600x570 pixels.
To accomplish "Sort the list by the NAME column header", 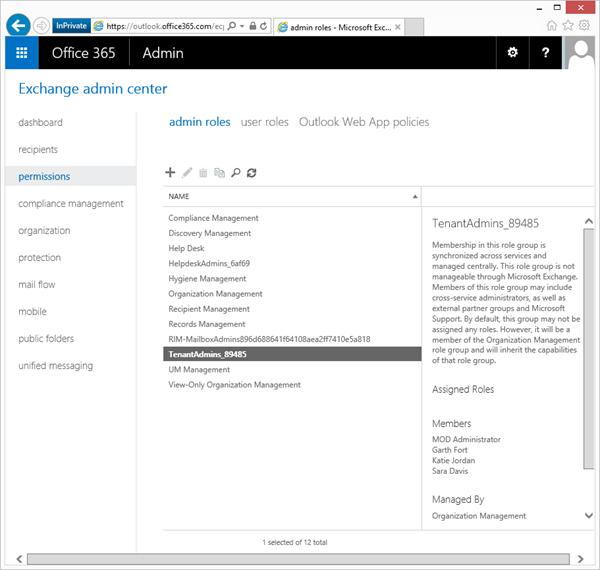I will pyautogui.click(x=180, y=197).
